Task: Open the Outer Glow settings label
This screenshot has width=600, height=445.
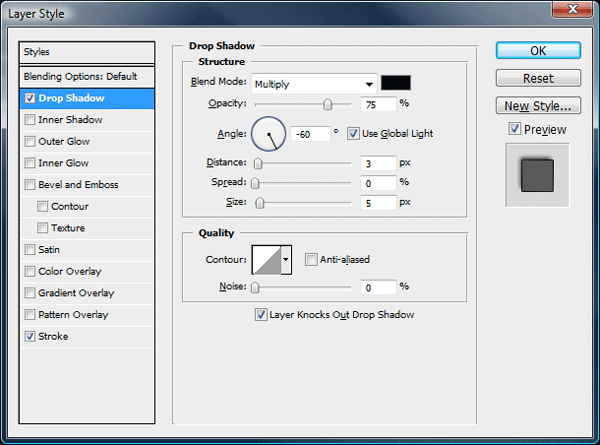Action: coord(64,142)
